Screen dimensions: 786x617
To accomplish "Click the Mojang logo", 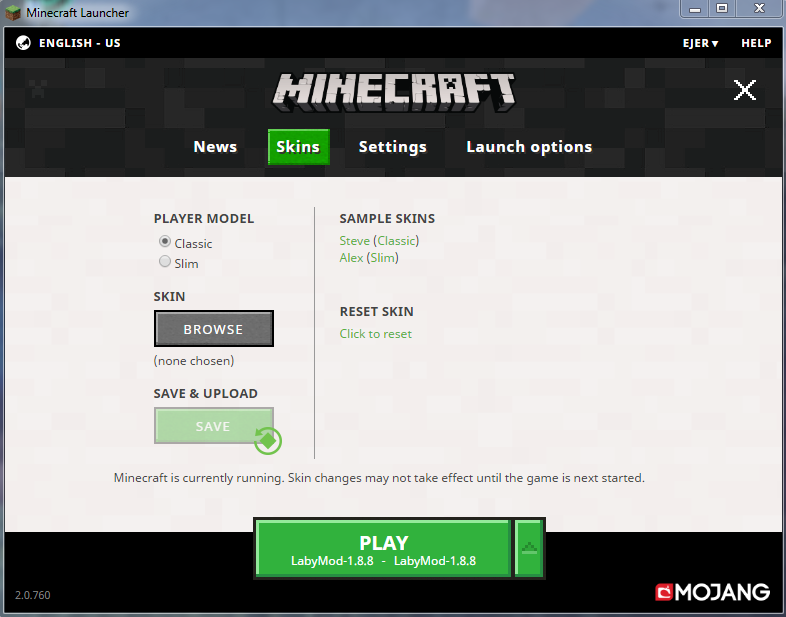I will 712,592.
